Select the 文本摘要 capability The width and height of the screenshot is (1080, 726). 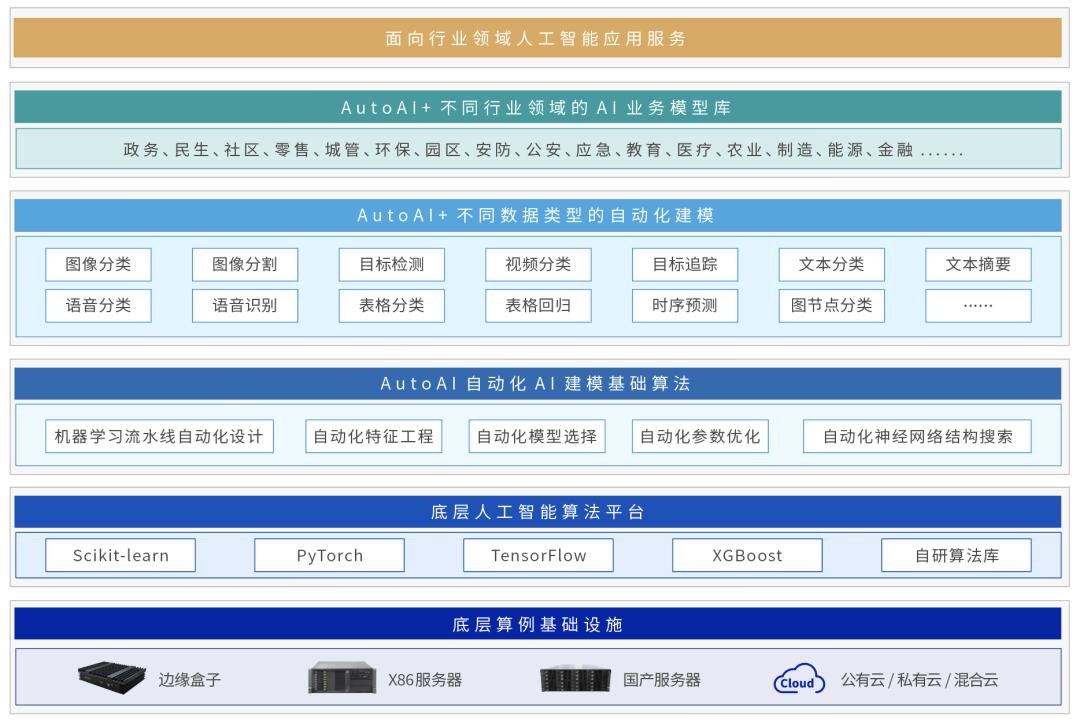[977, 264]
